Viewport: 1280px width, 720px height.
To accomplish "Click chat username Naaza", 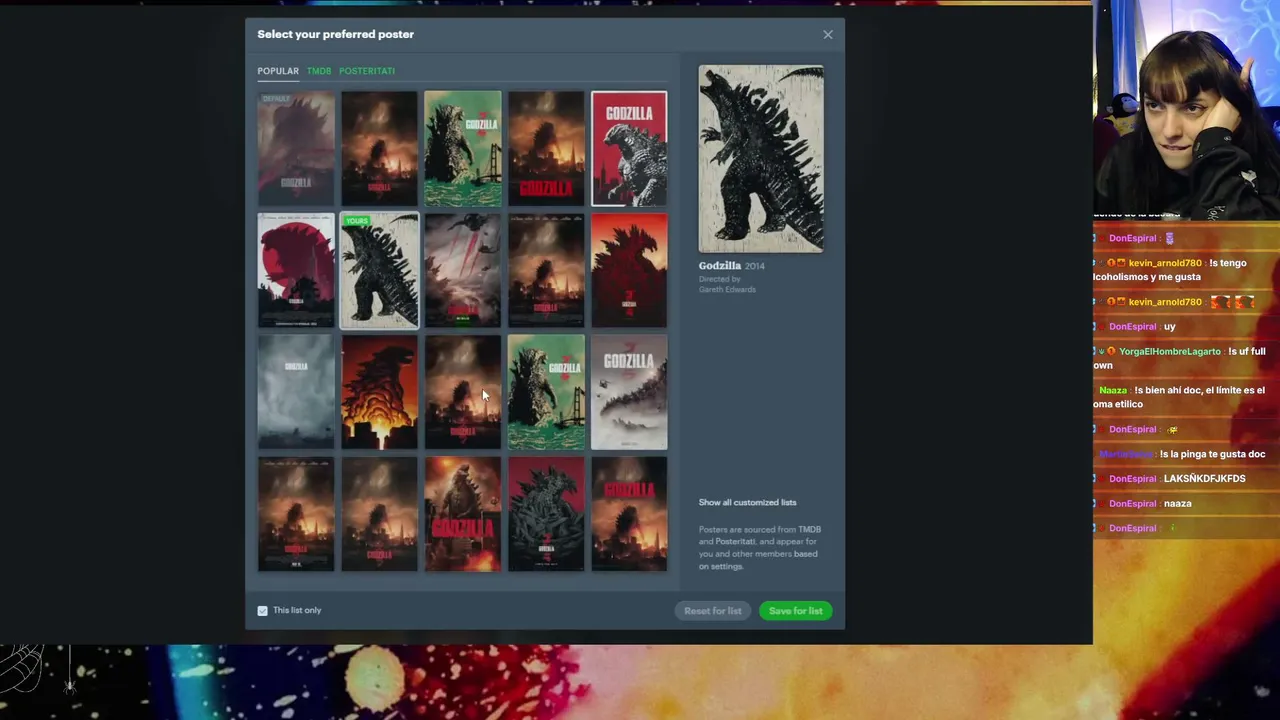I will [1113, 391].
